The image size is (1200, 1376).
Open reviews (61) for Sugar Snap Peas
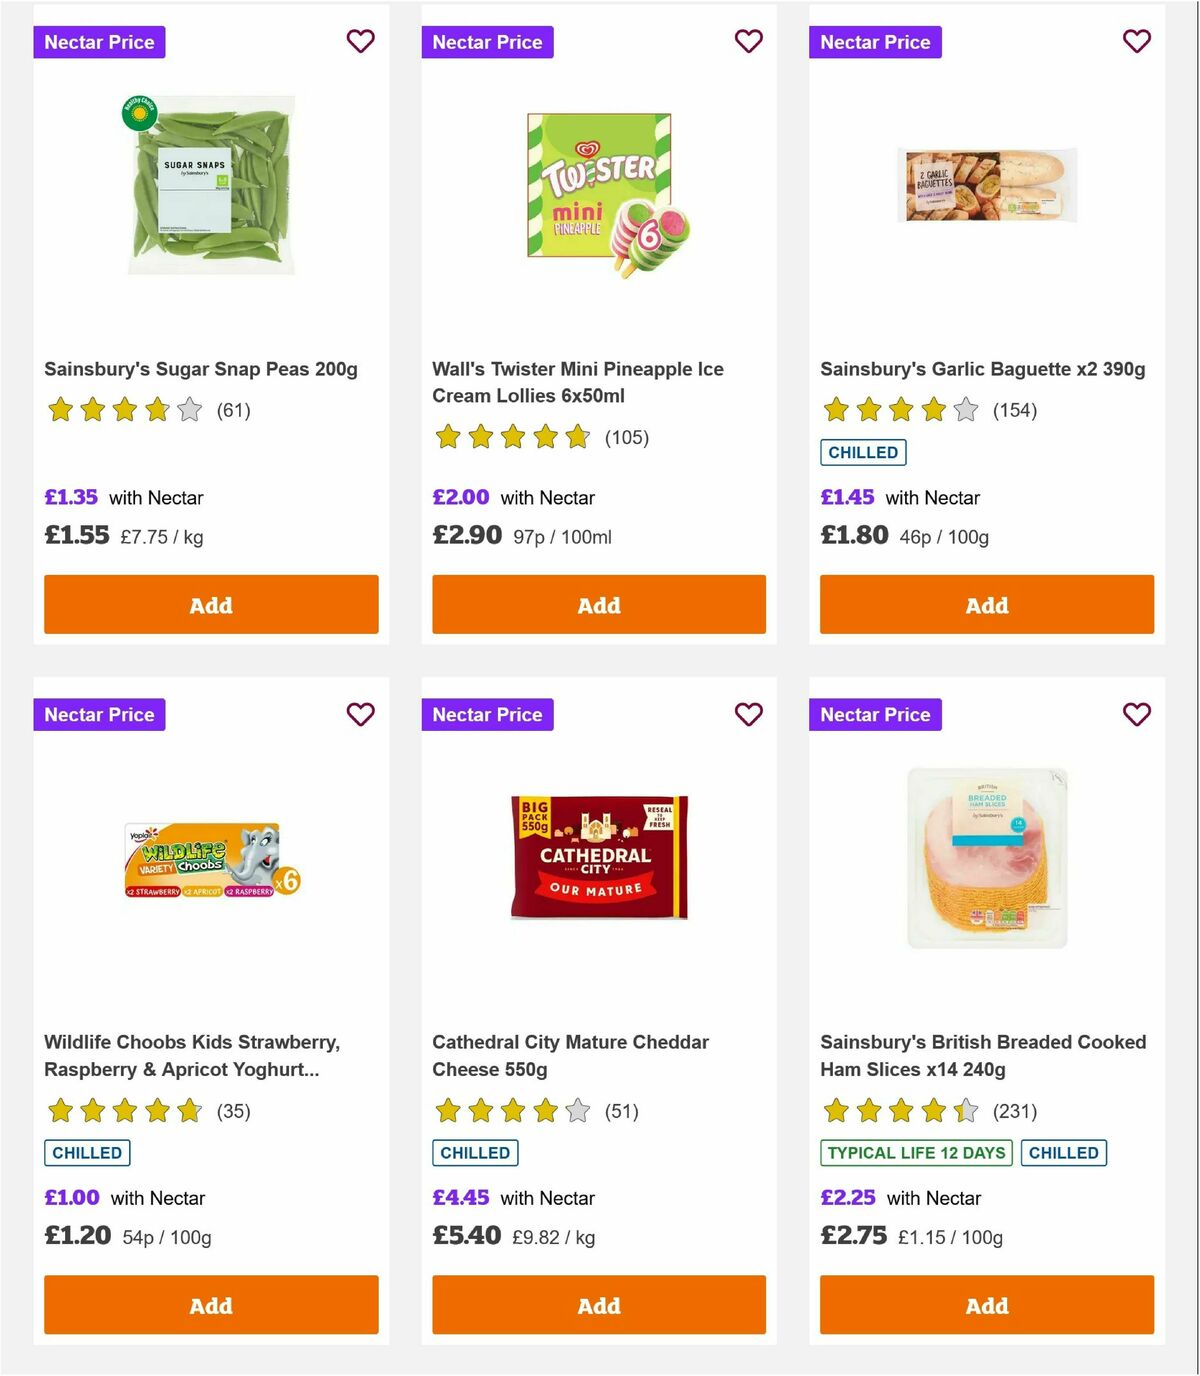coord(233,410)
